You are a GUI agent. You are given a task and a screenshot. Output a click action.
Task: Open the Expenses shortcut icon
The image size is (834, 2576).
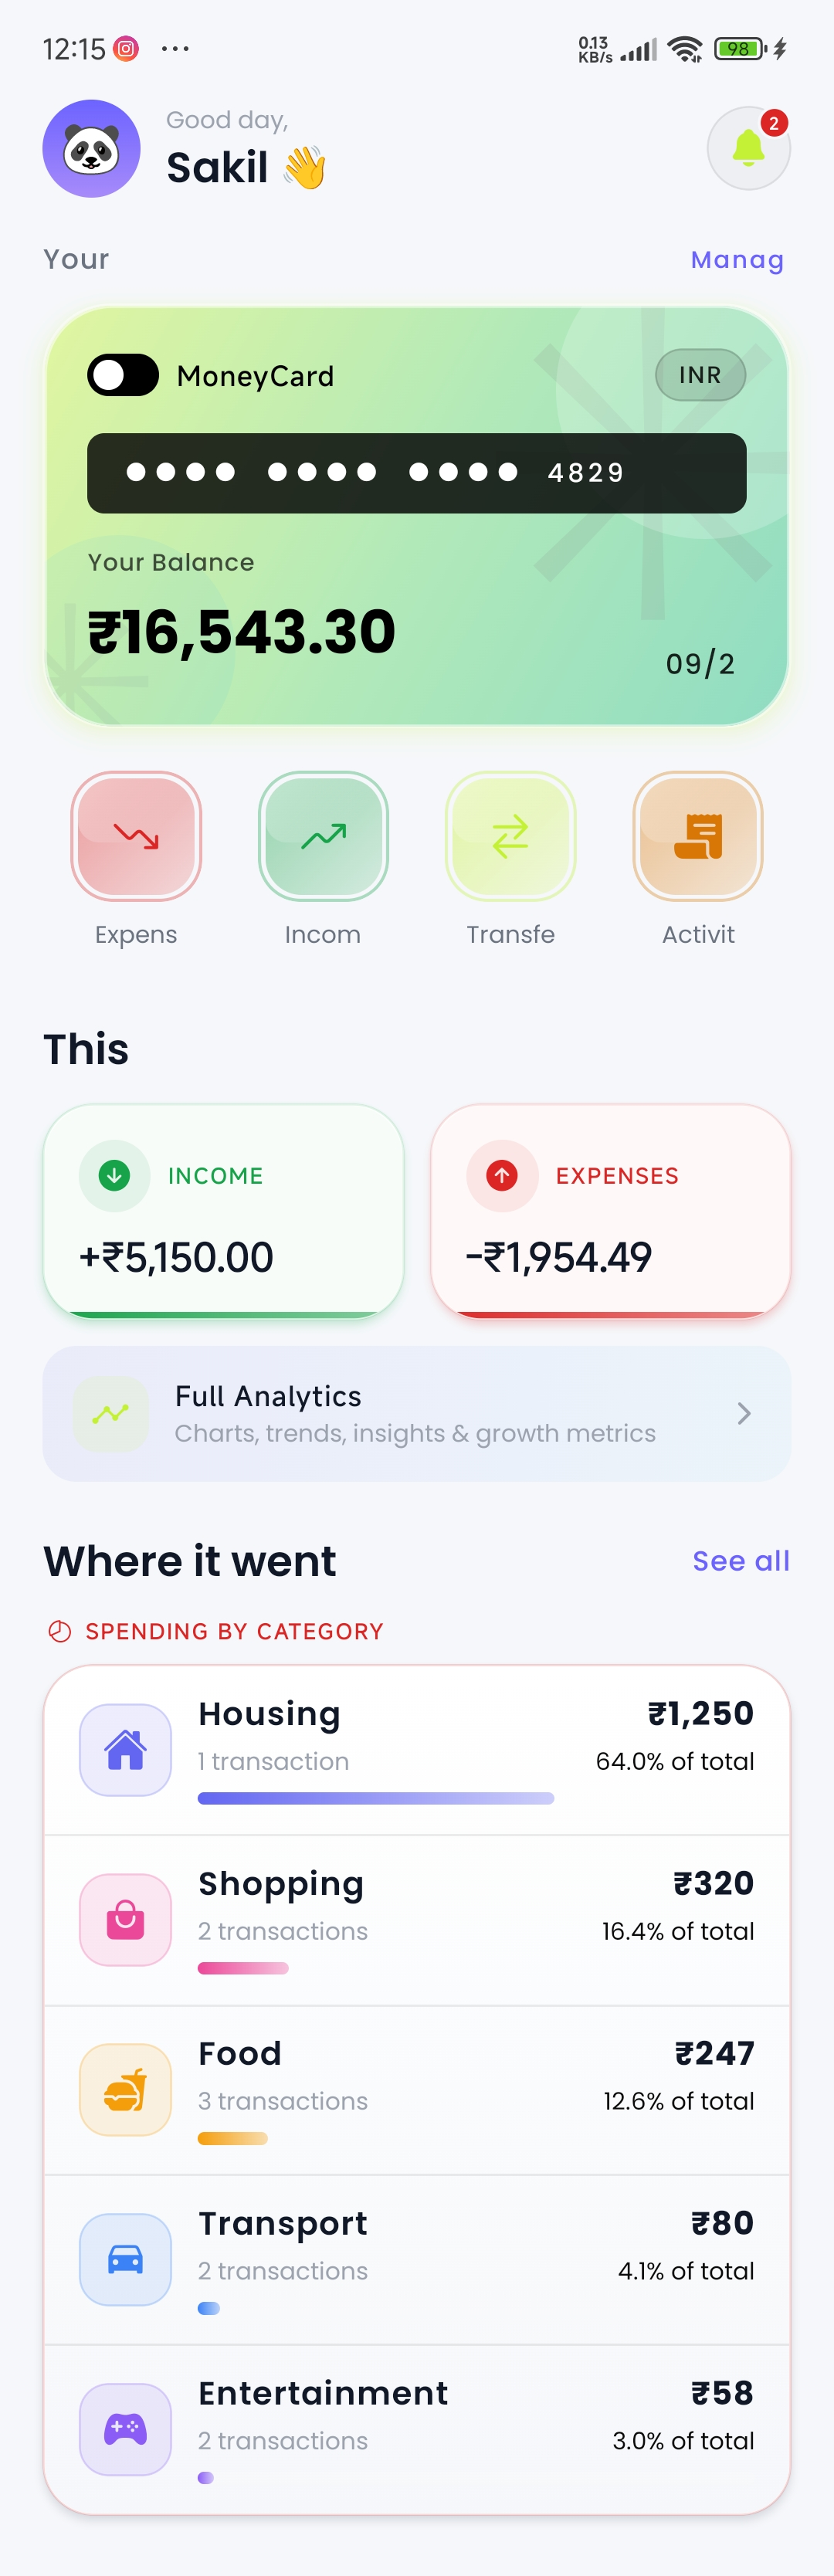(x=136, y=835)
